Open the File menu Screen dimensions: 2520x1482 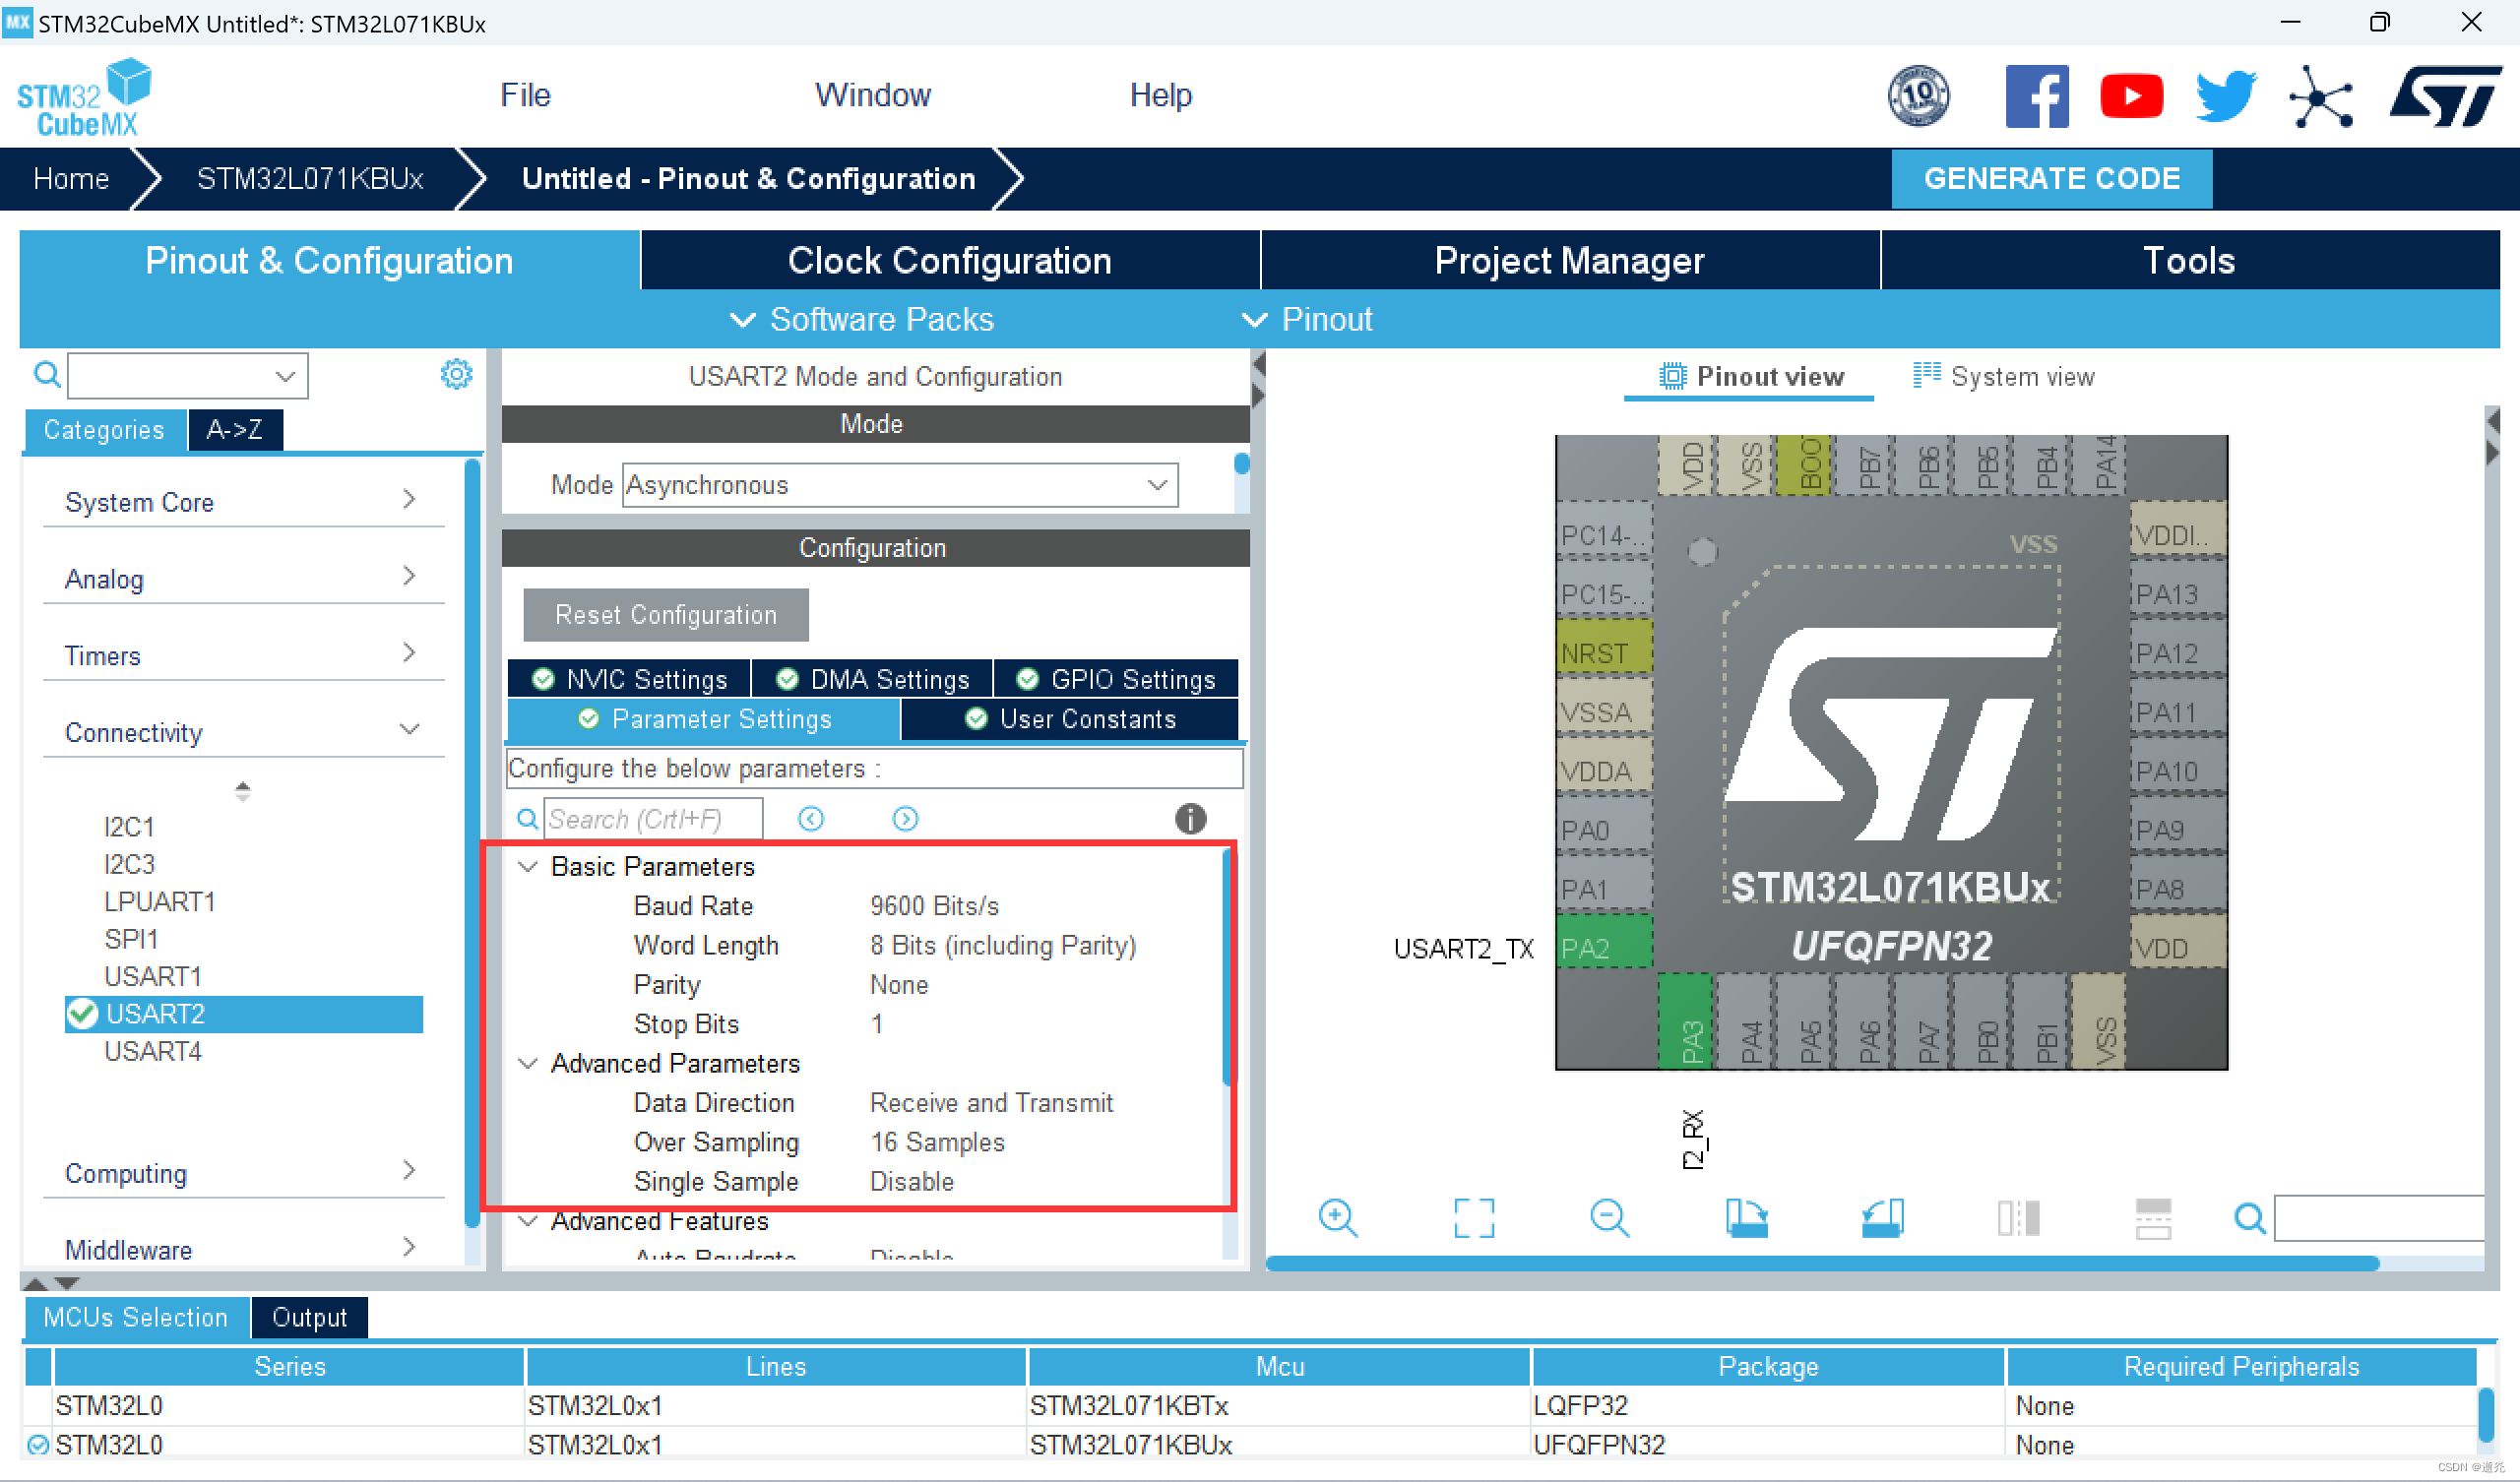525,95
